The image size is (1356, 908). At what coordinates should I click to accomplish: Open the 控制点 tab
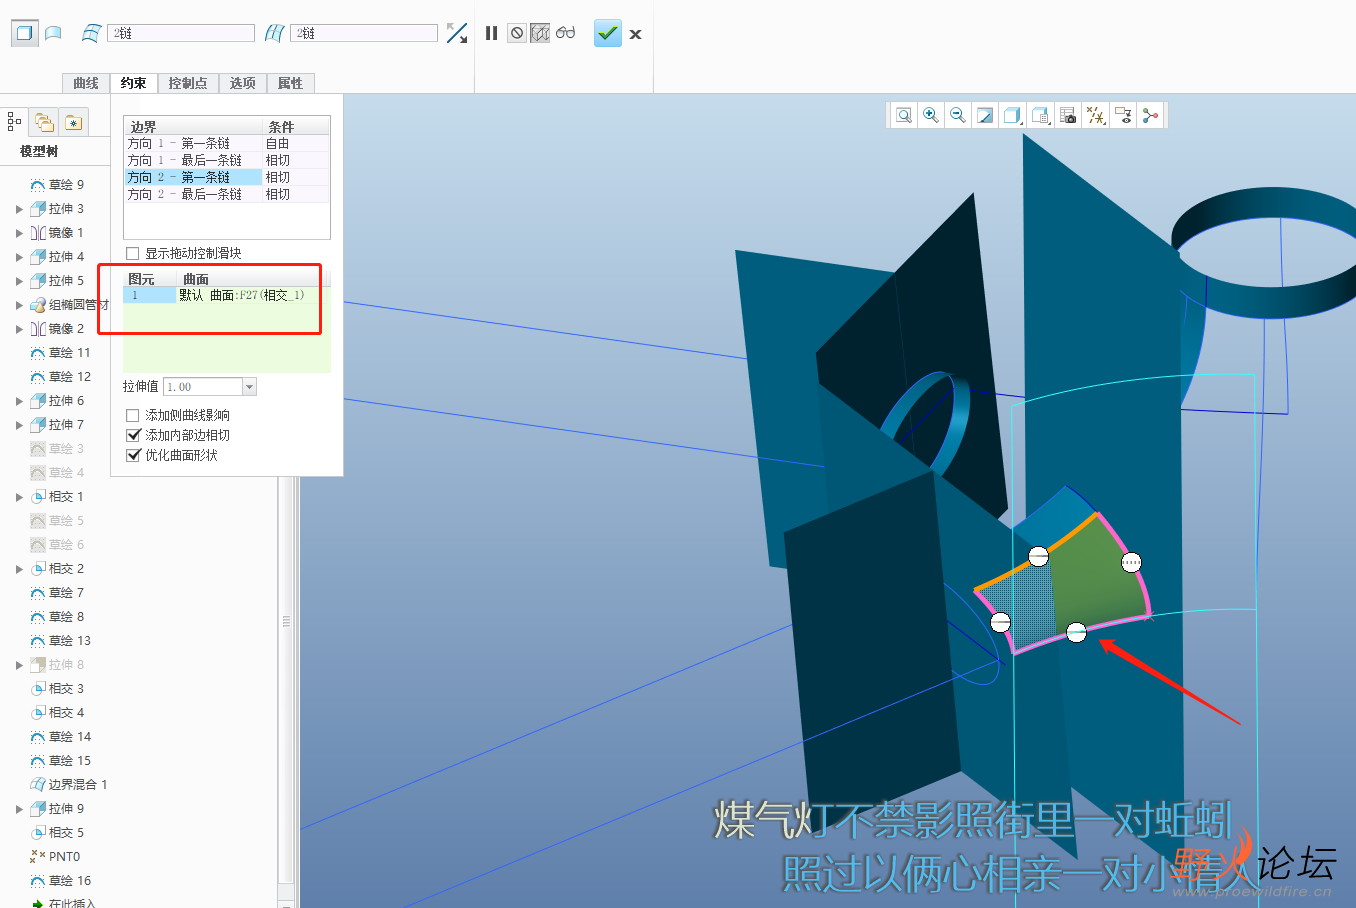[x=188, y=83]
